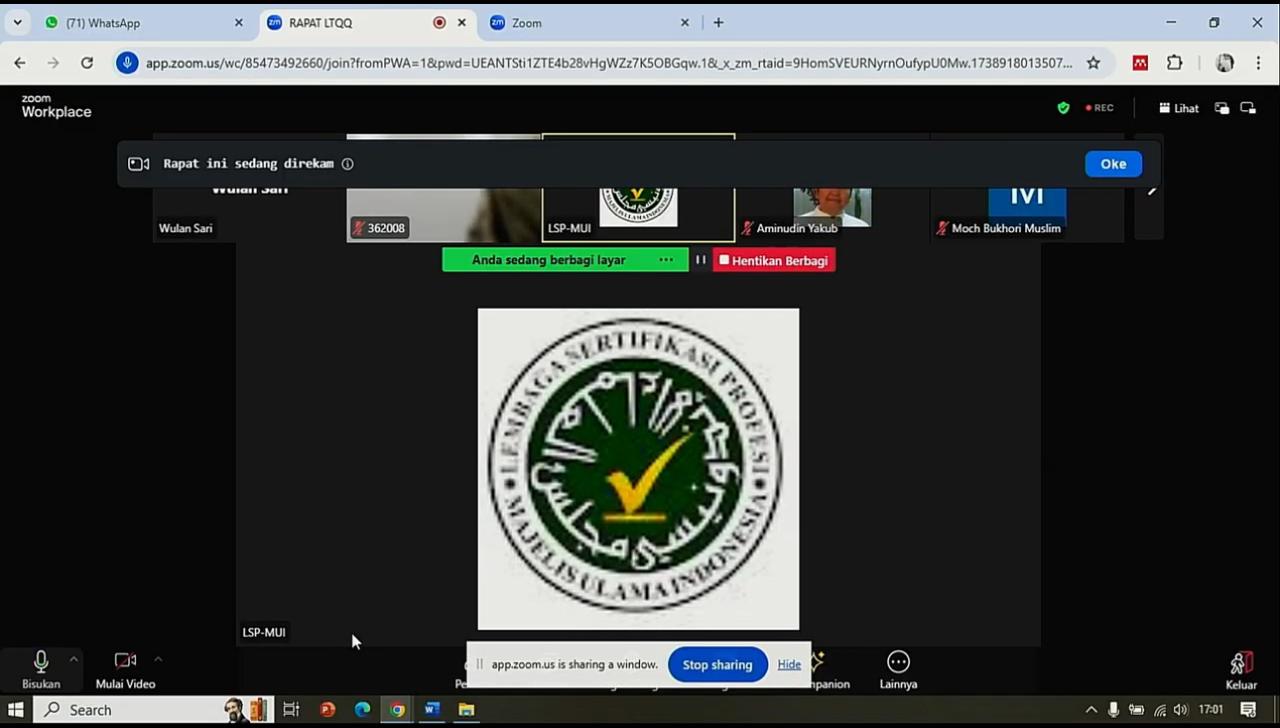
Task: Open the Lihat view layout menu
Action: click(x=1179, y=108)
